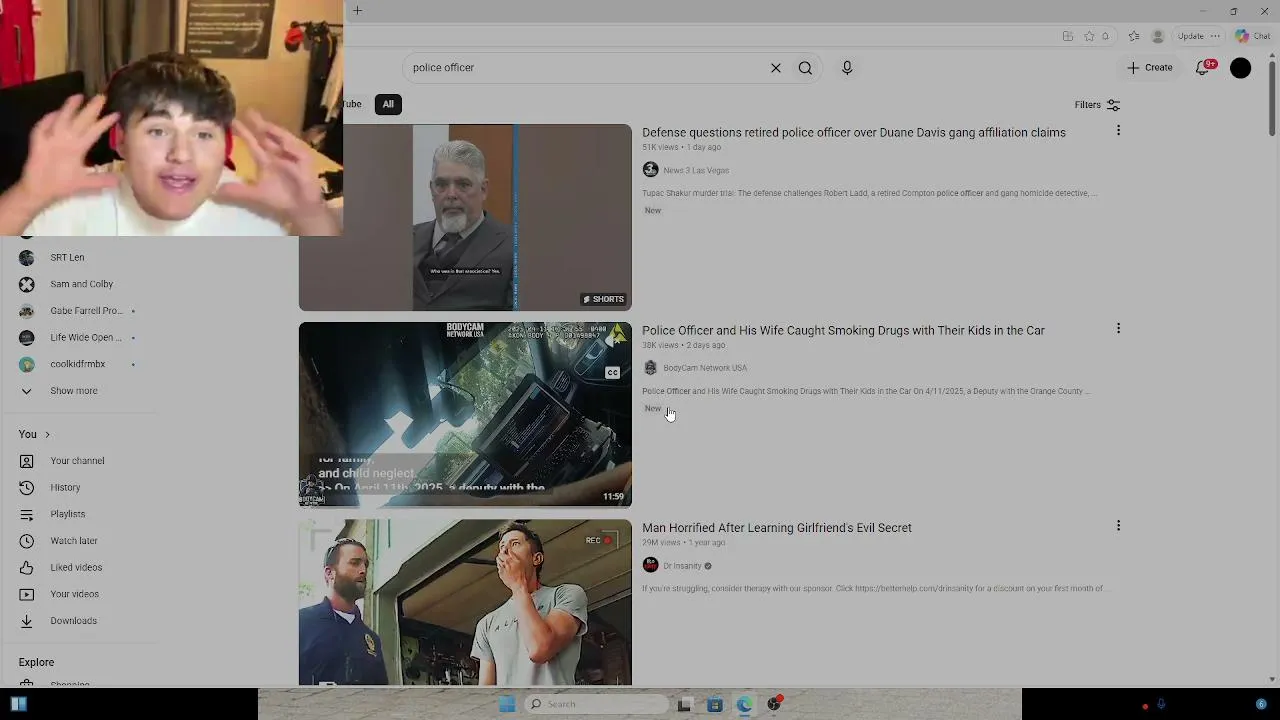Open options for Duane Davis video
1280x720 pixels.
click(1118, 131)
